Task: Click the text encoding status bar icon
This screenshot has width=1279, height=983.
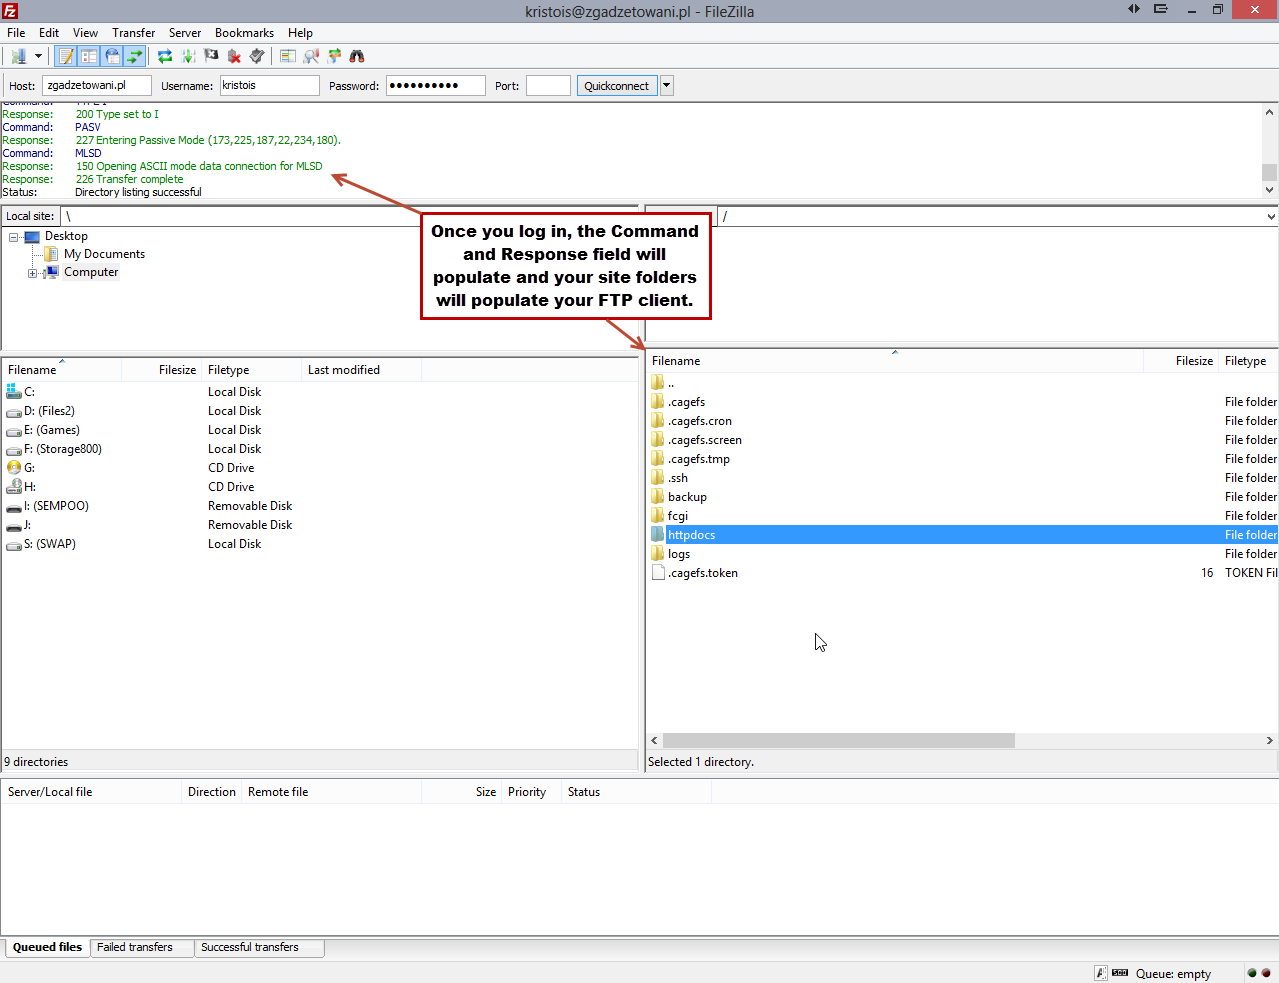Action: coord(1101,973)
